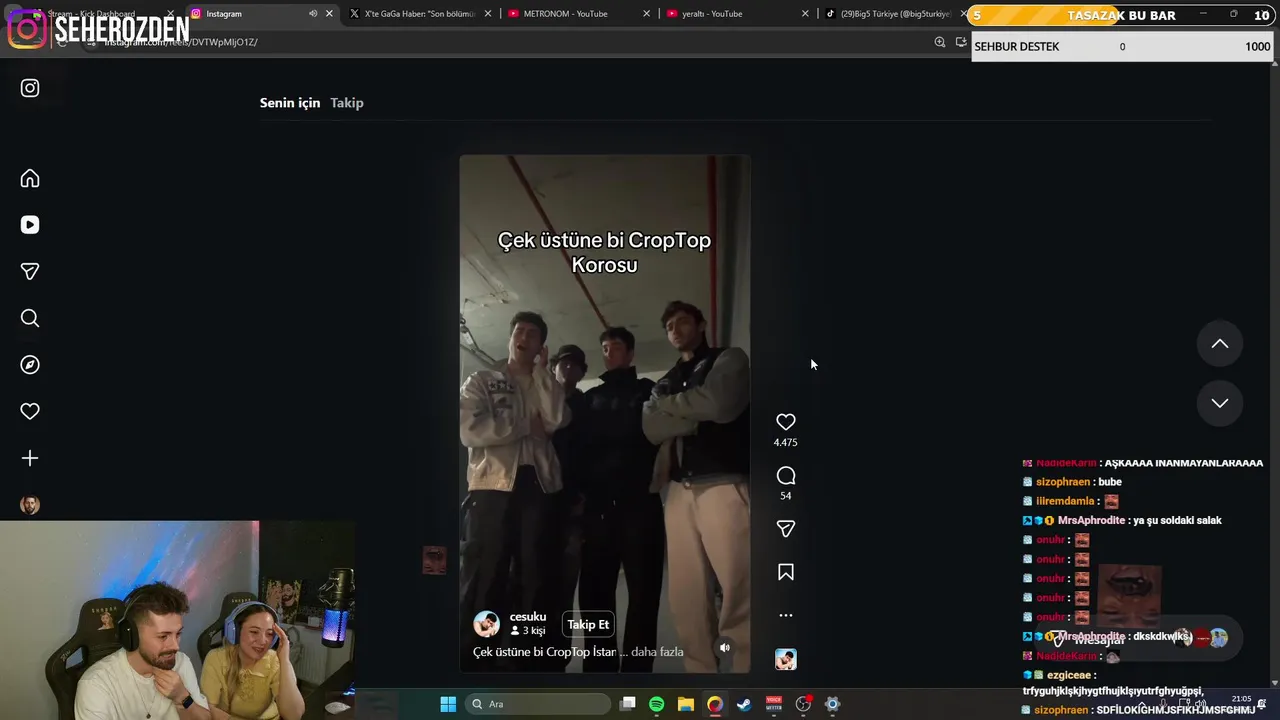
Task: Open the browser icon on taskbar
Action: pyautogui.click(x=715, y=704)
